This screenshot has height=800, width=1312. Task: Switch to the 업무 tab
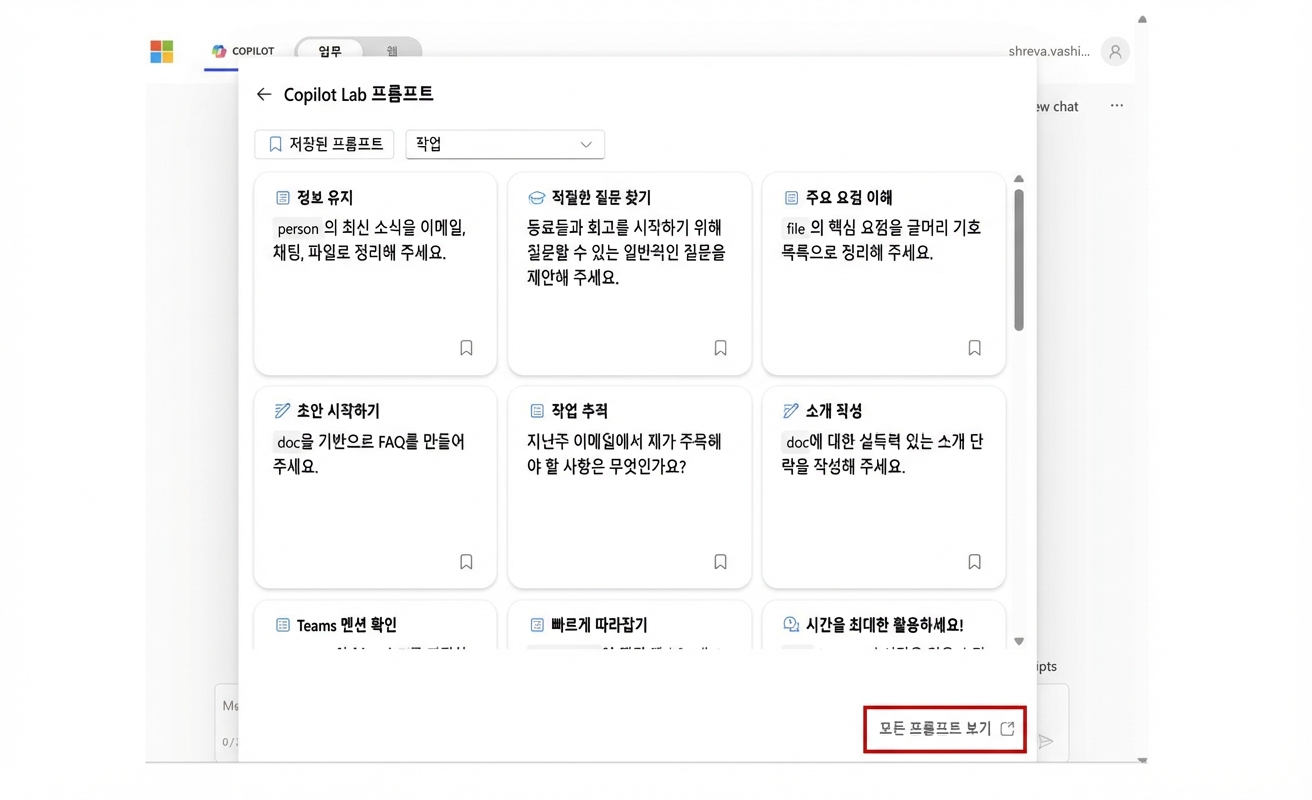330,51
